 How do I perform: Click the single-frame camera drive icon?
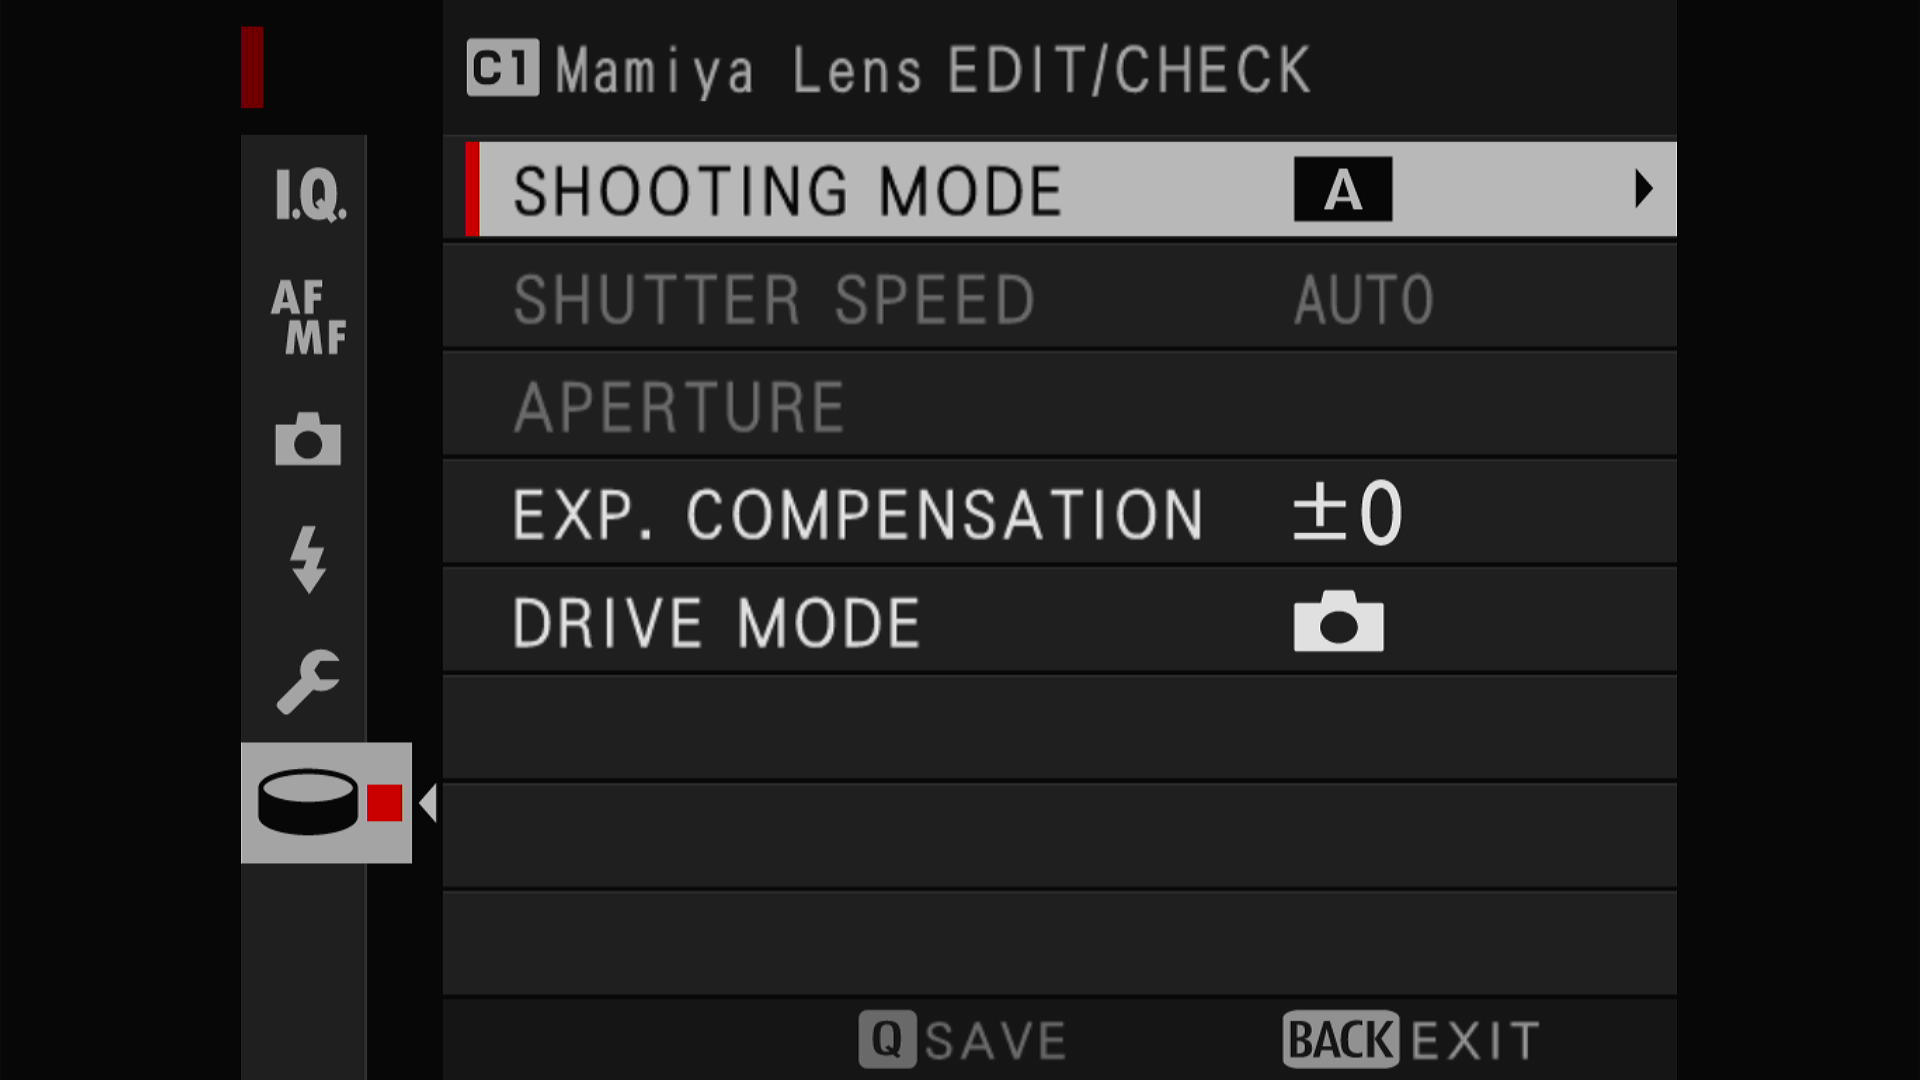point(1338,621)
